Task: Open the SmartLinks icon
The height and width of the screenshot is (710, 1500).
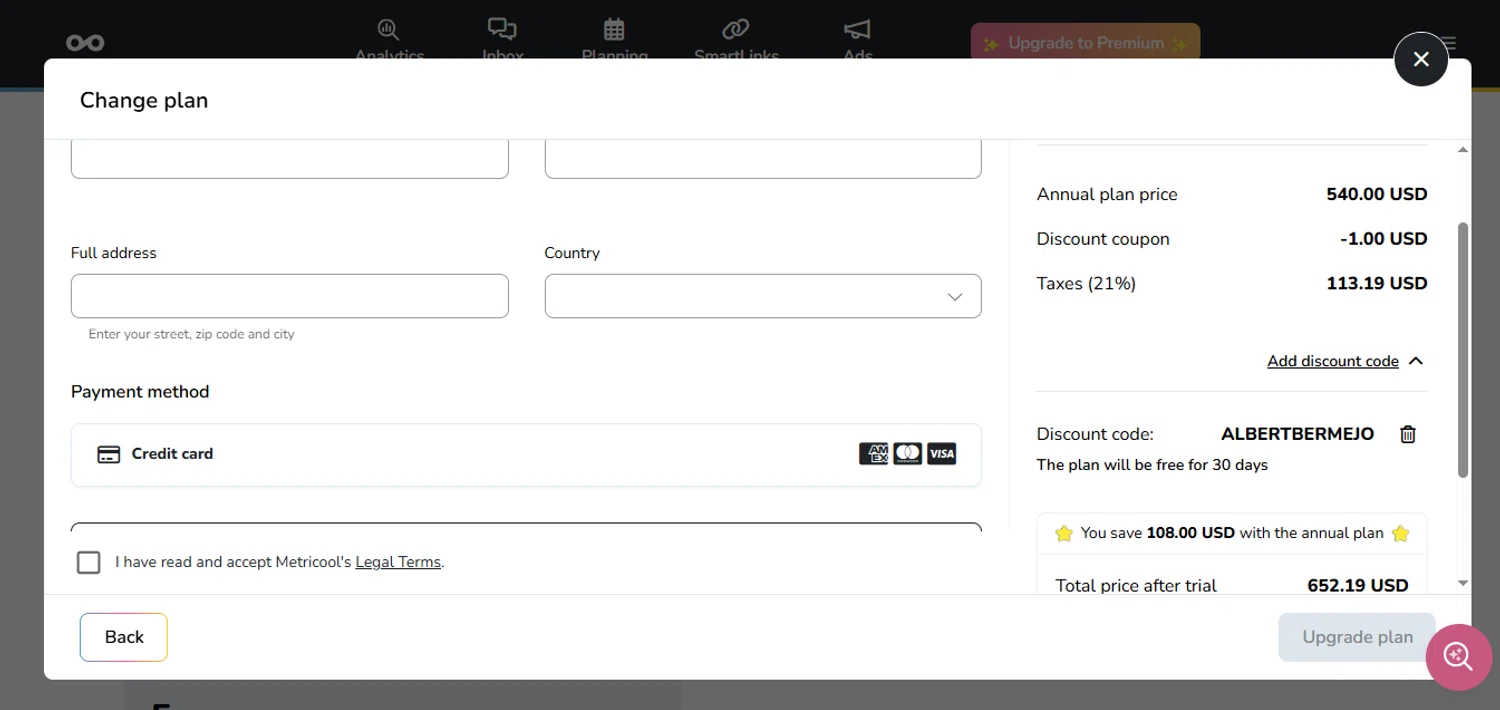Action: 736,29
